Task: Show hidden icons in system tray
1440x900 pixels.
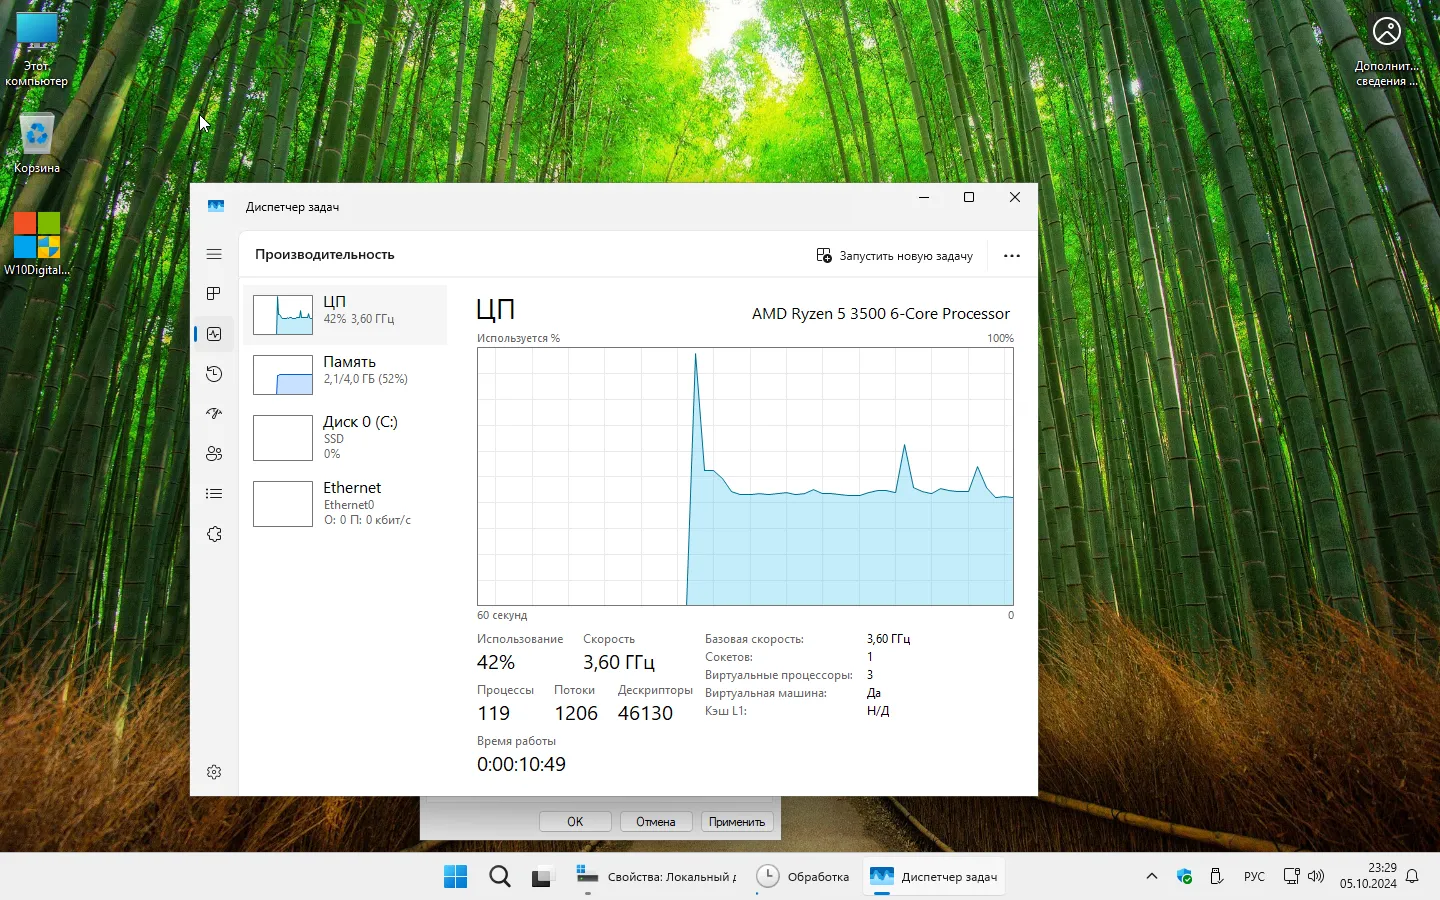Action: point(1152,877)
